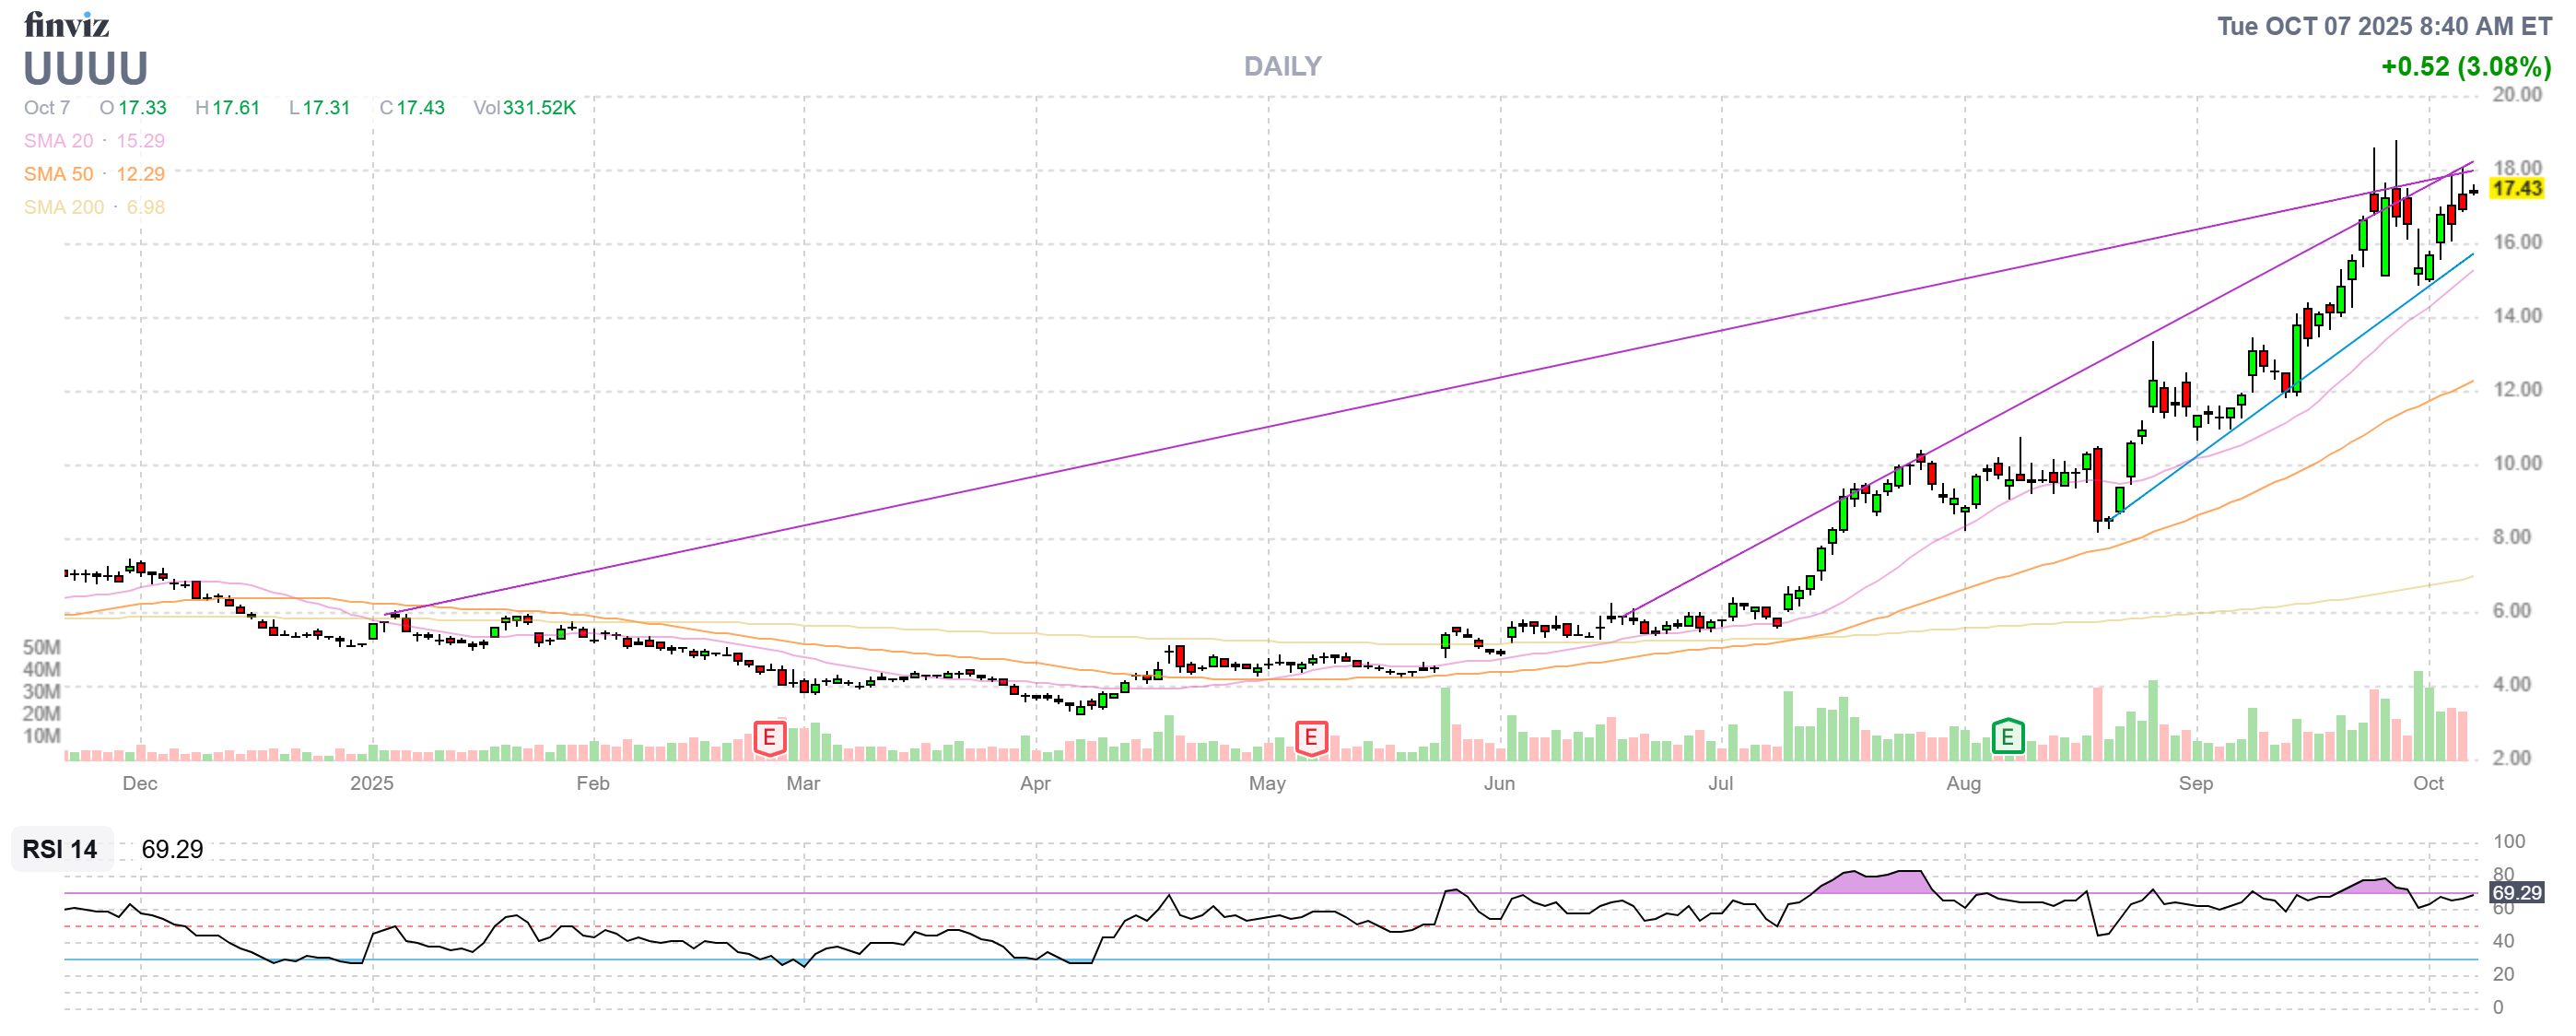Click the finviz logo

(x=66, y=24)
